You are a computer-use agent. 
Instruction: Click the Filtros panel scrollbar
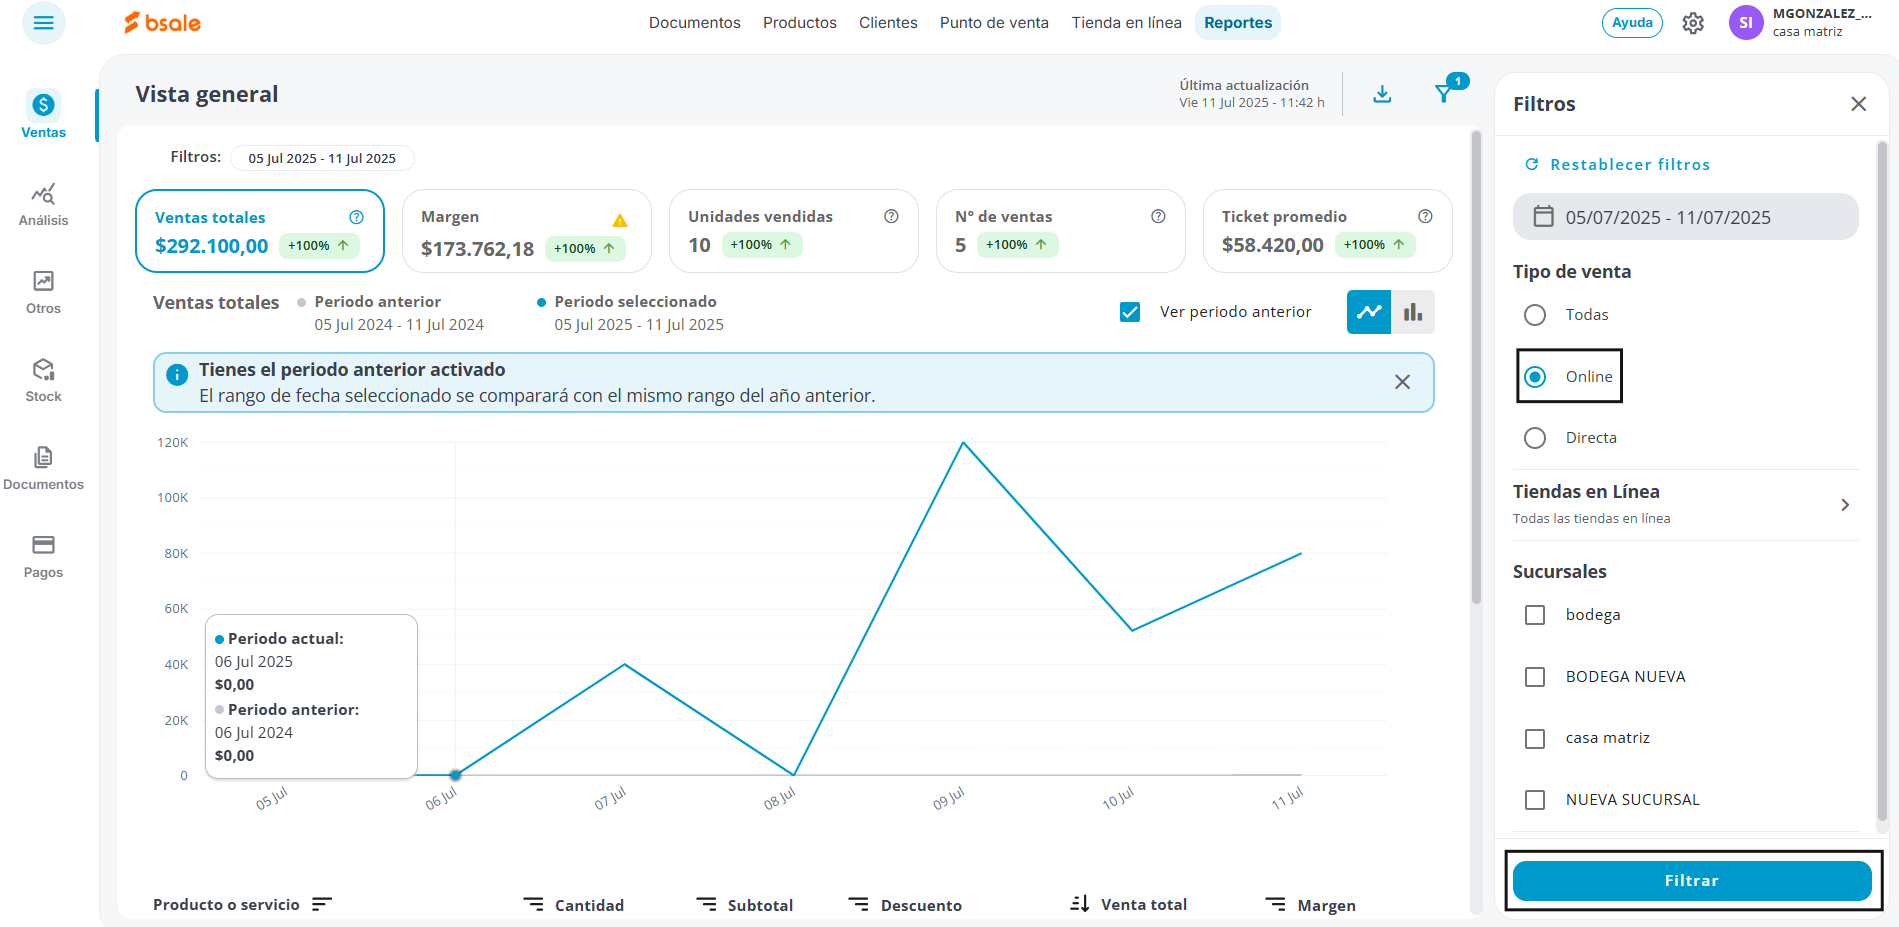tap(1882, 480)
